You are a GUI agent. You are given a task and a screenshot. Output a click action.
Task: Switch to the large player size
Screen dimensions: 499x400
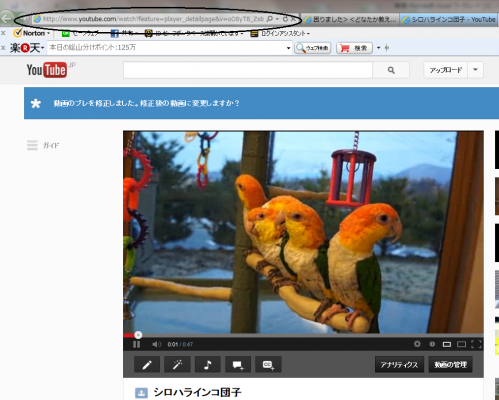461,344
